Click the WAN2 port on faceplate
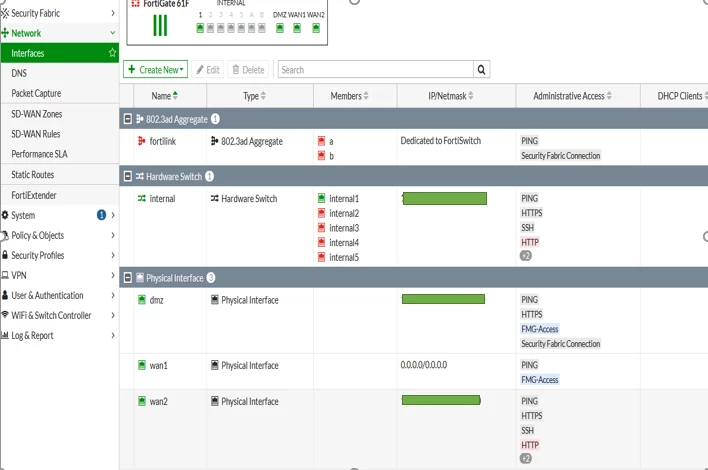 point(316,28)
